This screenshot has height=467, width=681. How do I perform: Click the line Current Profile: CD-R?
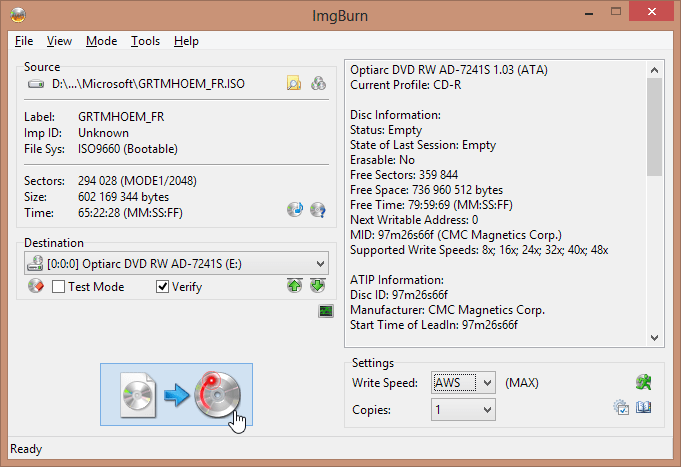tap(406, 85)
